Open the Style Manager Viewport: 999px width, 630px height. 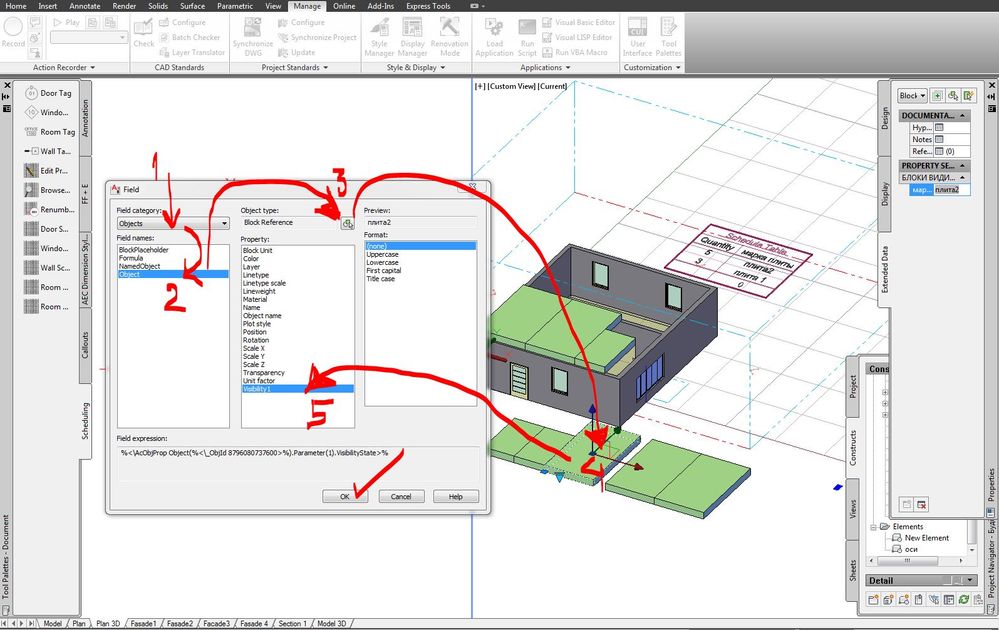click(x=380, y=37)
